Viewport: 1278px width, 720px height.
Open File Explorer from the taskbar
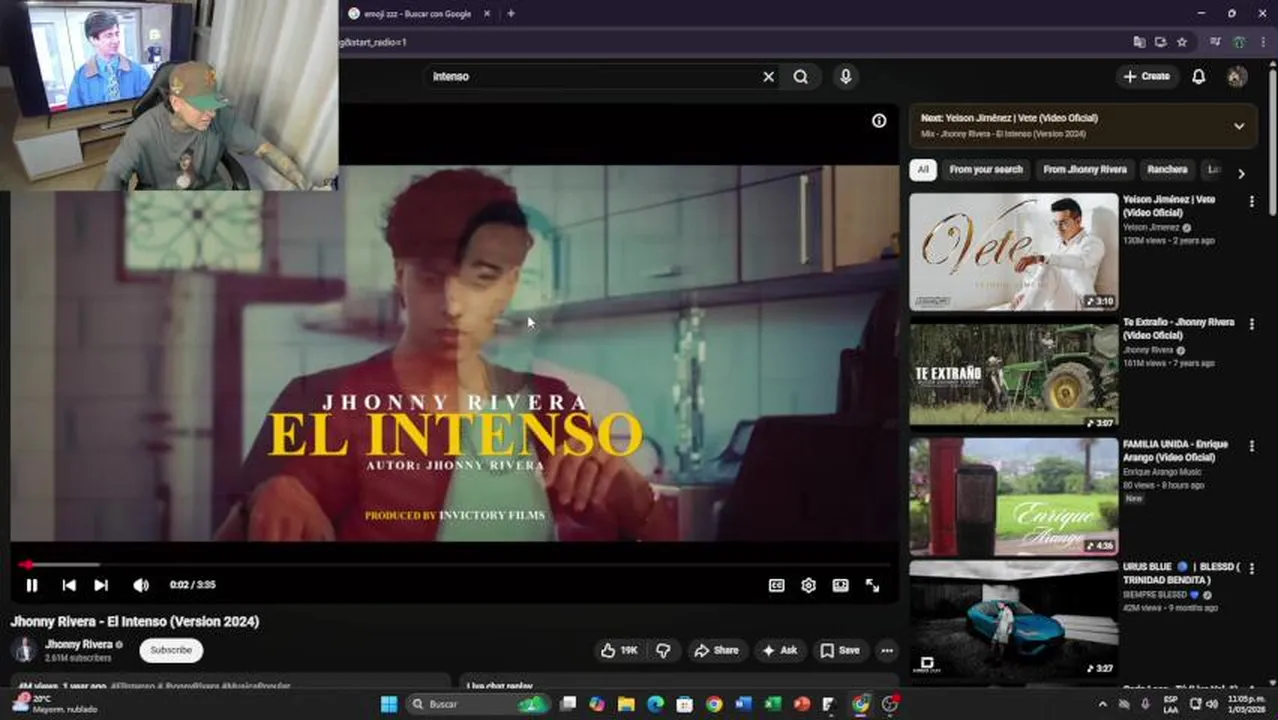click(x=626, y=704)
